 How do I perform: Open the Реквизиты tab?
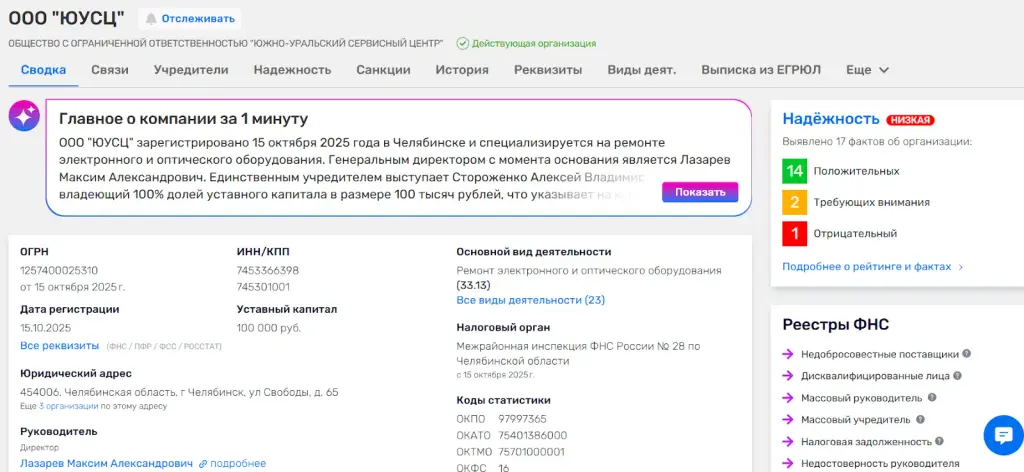click(x=548, y=70)
